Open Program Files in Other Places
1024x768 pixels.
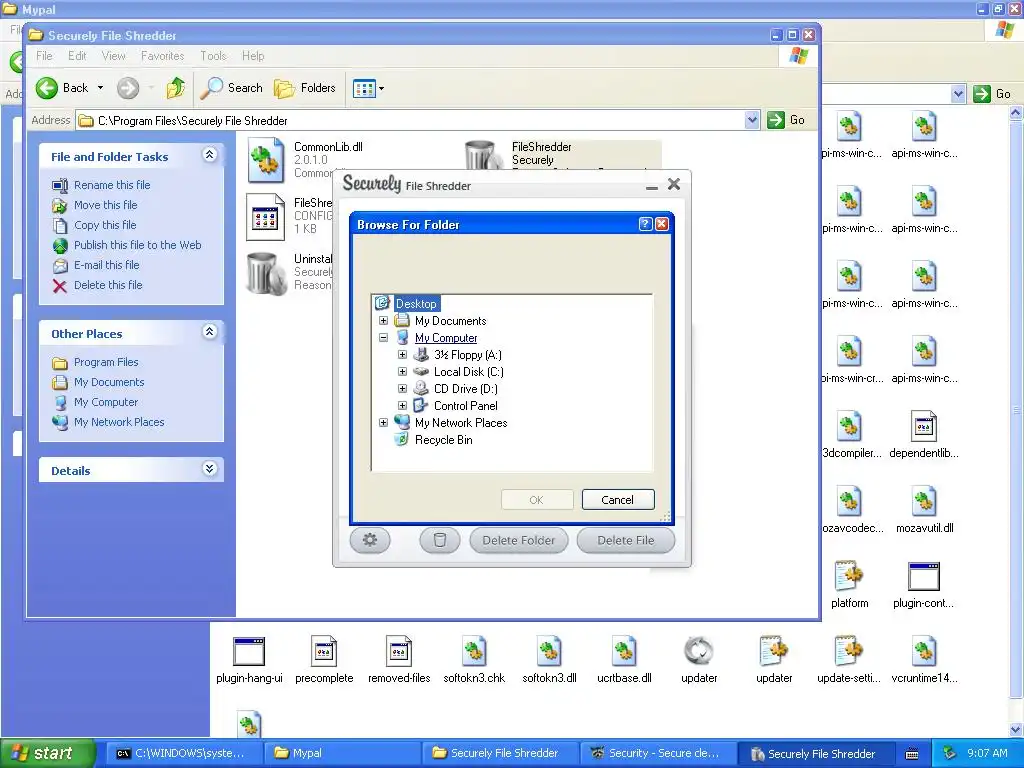click(106, 362)
